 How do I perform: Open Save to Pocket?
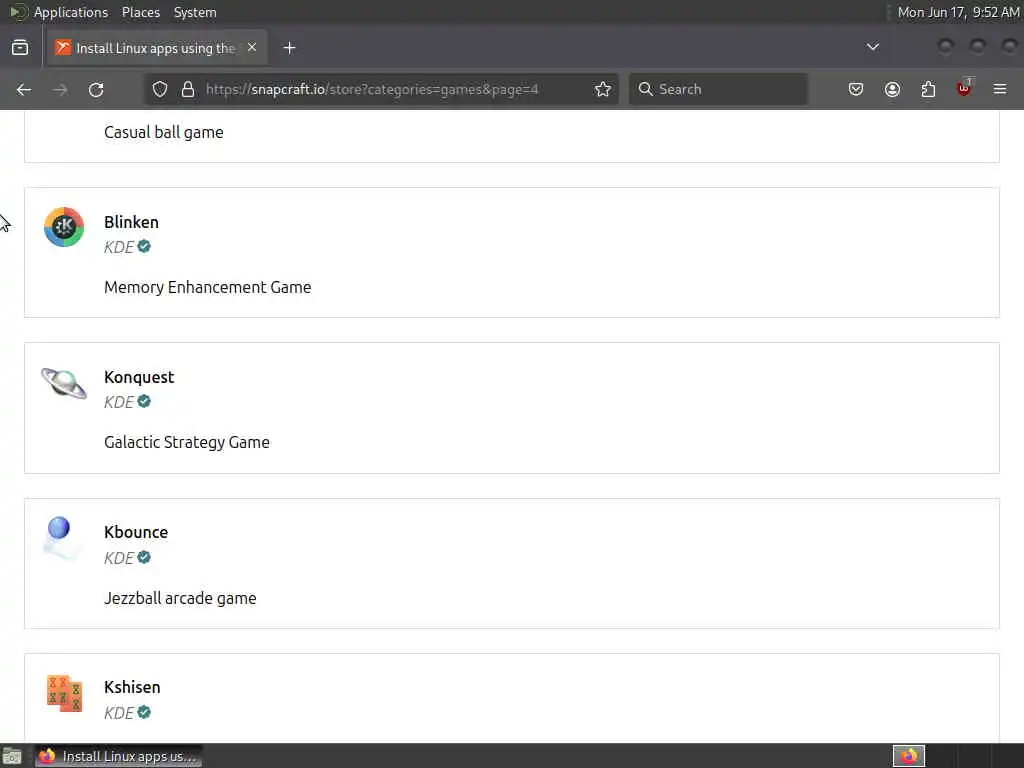click(856, 89)
